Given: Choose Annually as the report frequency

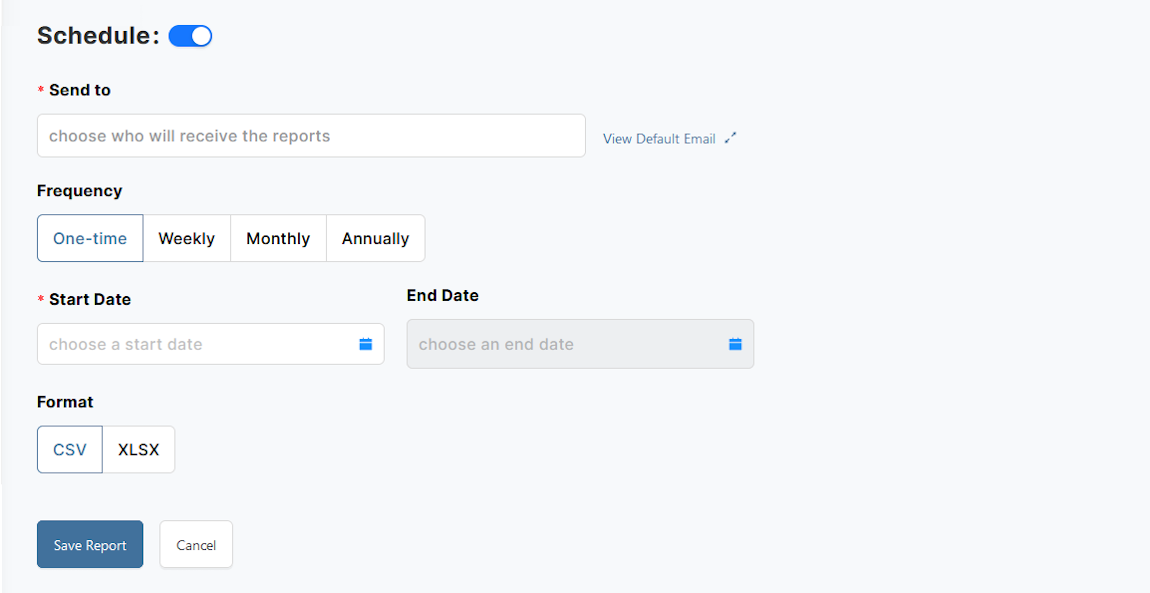Looking at the screenshot, I should pyautogui.click(x=375, y=238).
